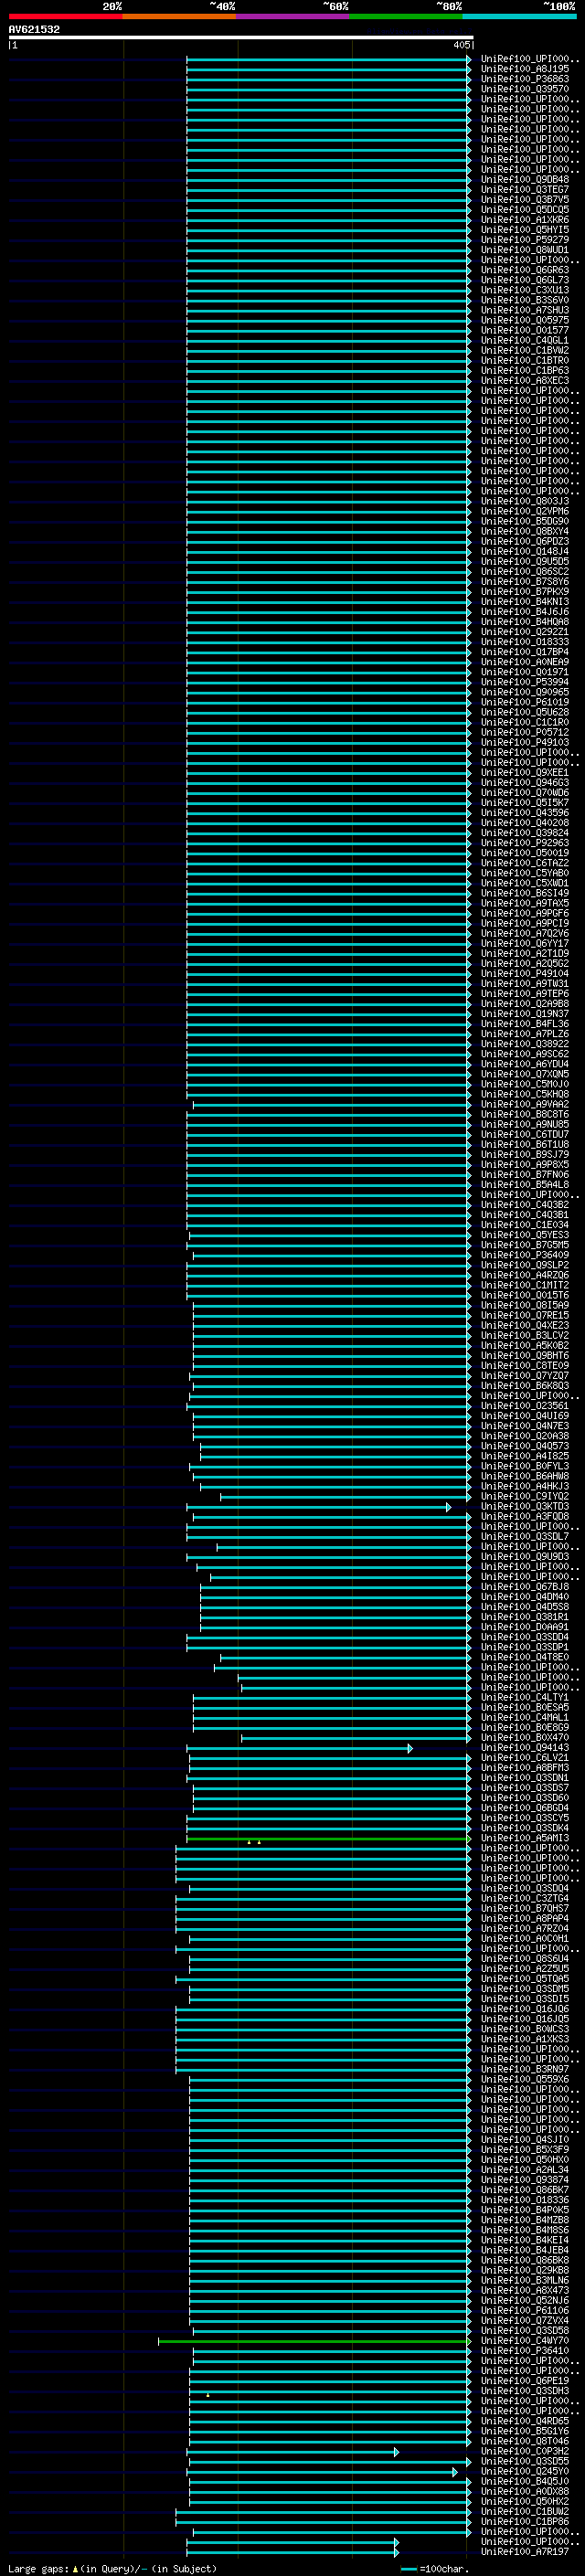Open hit UniRef100_Q39570
The image size is (585, 2576).
[525, 89]
